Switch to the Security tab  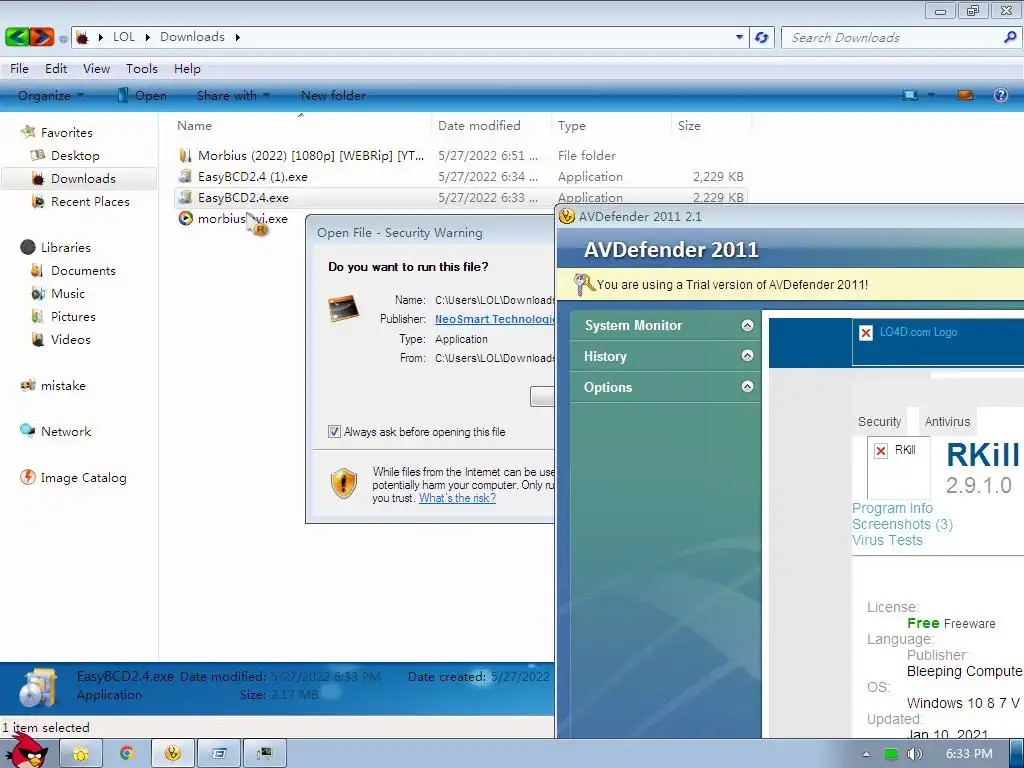(879, 421)
